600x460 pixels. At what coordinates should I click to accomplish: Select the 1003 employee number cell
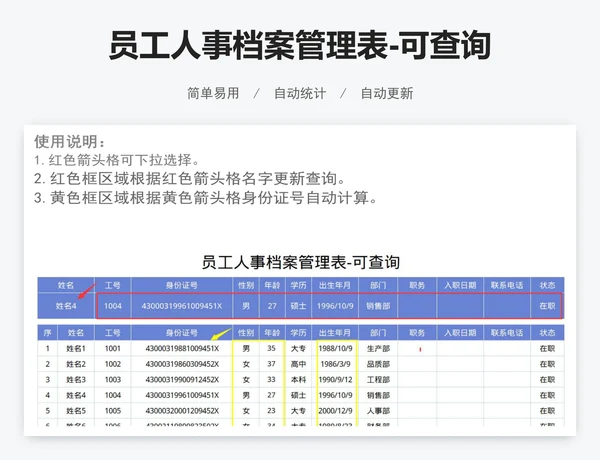click(x=113, y=380)
